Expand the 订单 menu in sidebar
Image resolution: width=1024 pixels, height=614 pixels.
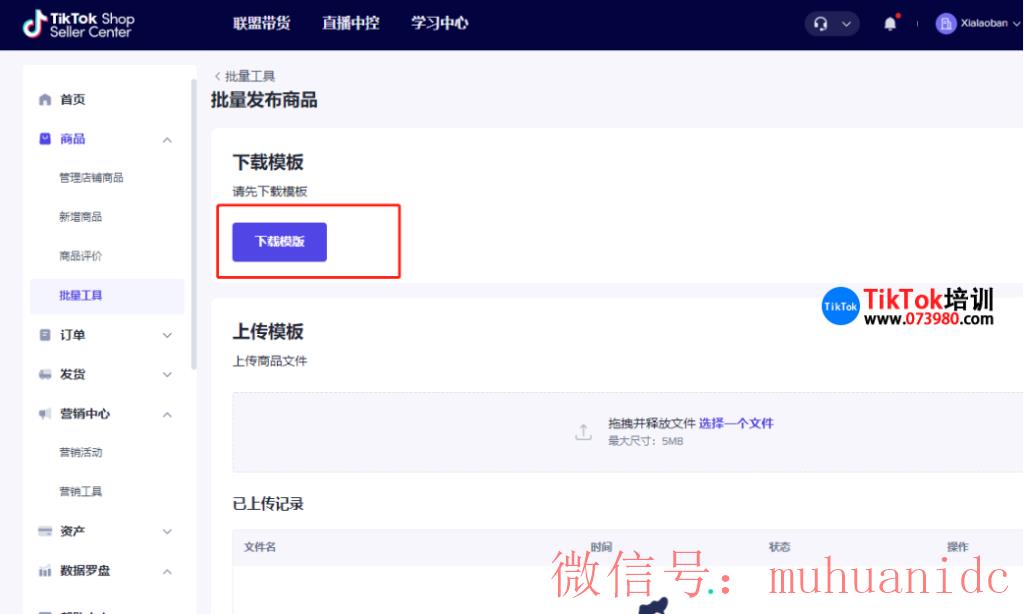click(x=167, y=335)
